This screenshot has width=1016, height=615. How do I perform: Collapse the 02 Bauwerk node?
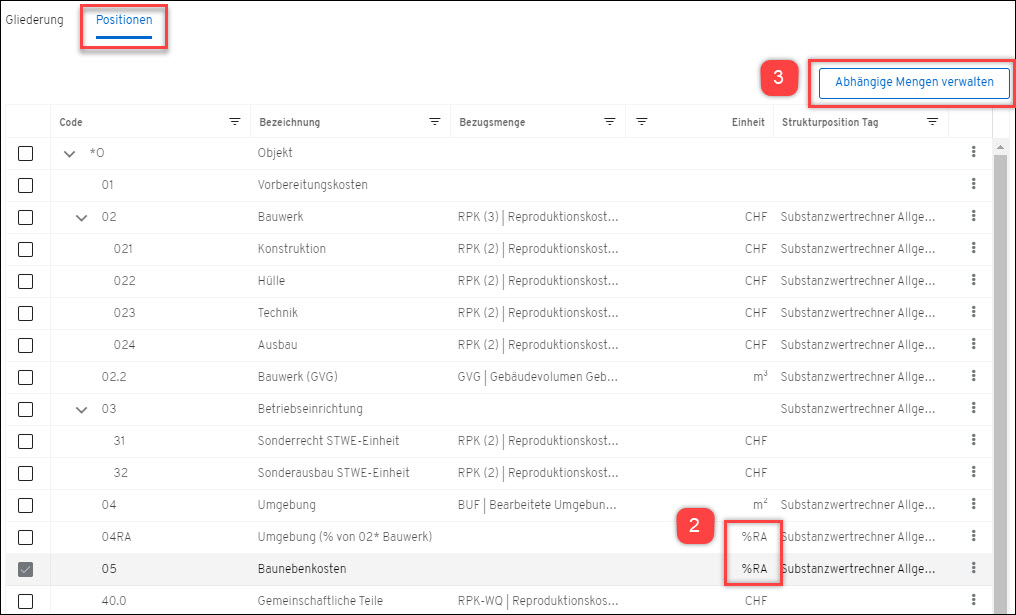pos(81,218)
